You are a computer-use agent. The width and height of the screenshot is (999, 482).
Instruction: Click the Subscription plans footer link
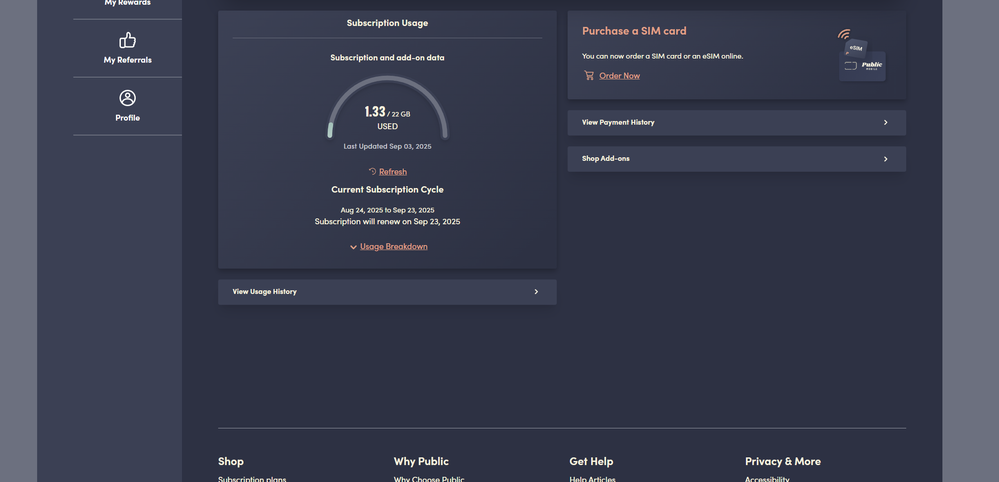pyautogui.click(x=252, y=479)
